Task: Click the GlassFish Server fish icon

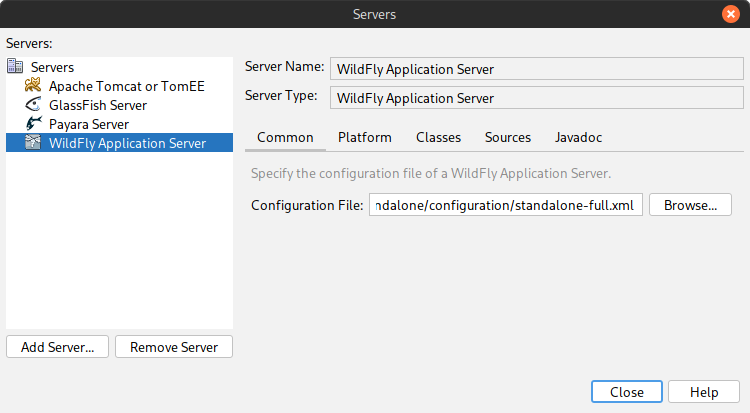Action: (x=33, y=104)
